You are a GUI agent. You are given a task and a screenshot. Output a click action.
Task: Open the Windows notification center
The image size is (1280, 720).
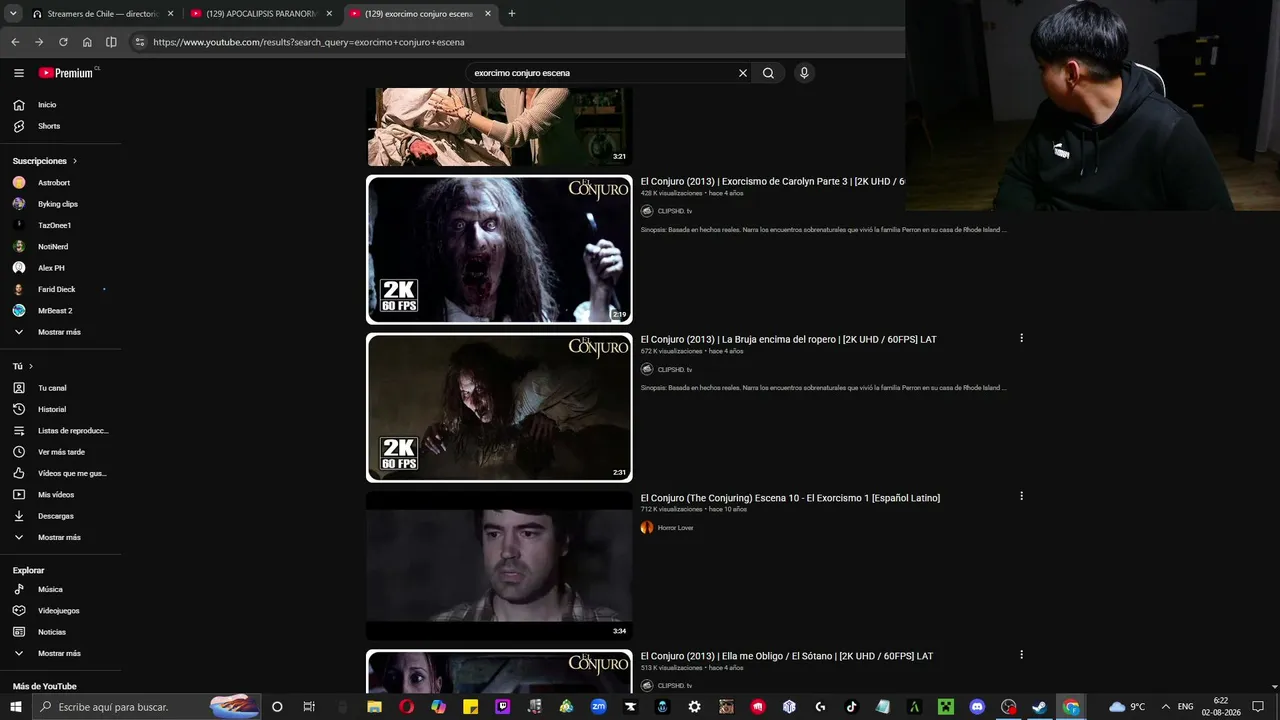tap(1258, 707)
